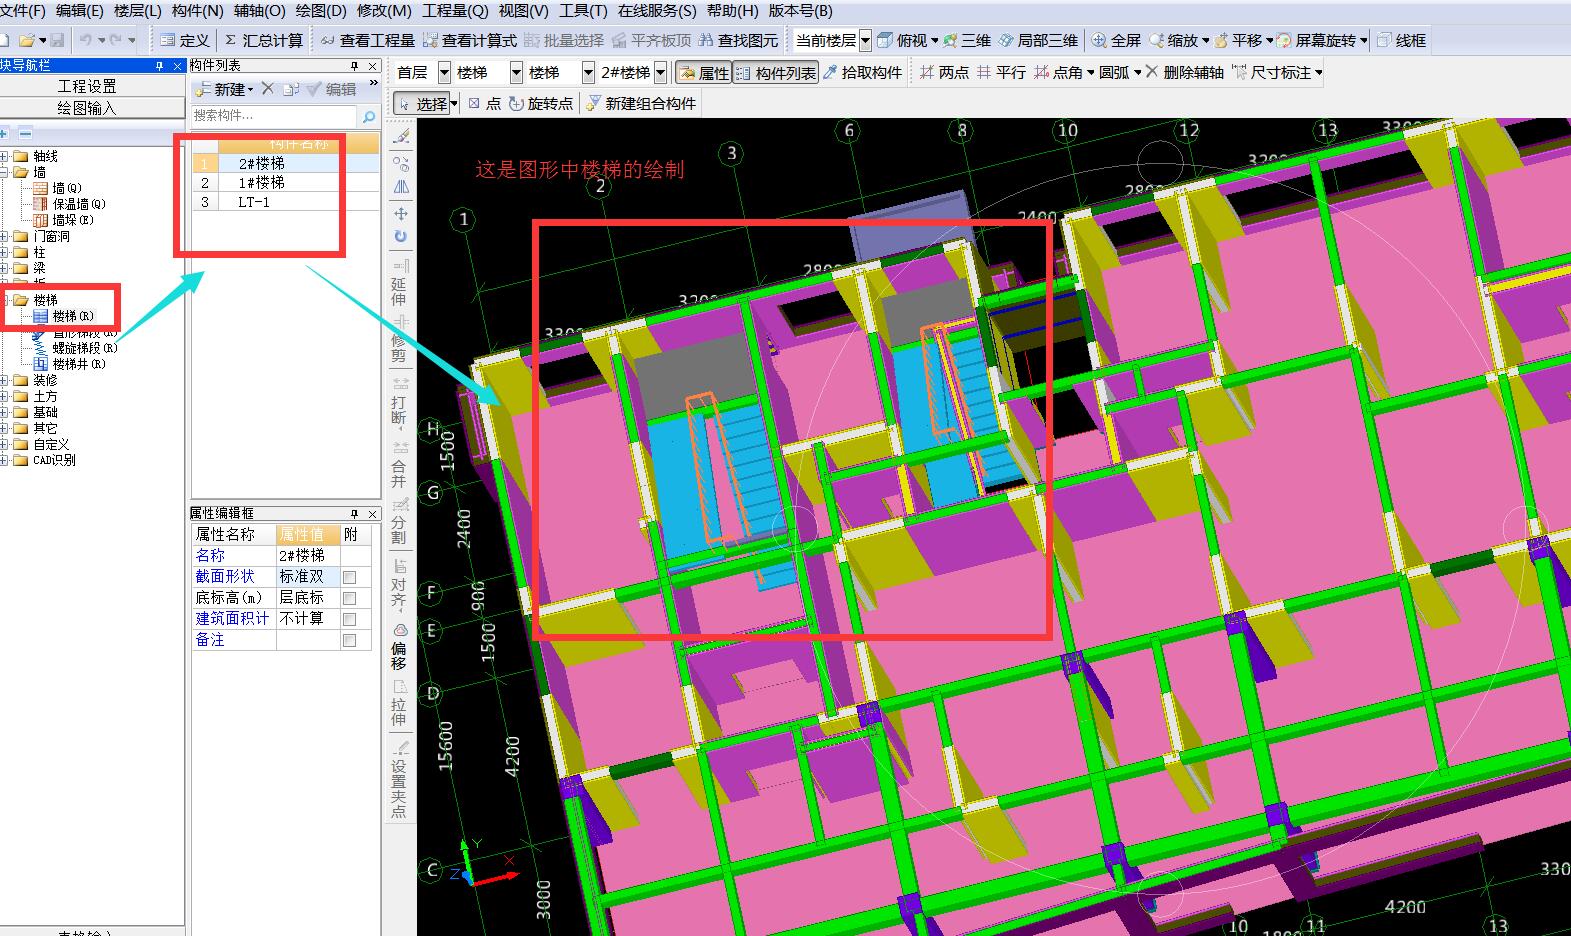Select the 点 point draw tool
1571x936 pixels.
(x=484, y=103)
